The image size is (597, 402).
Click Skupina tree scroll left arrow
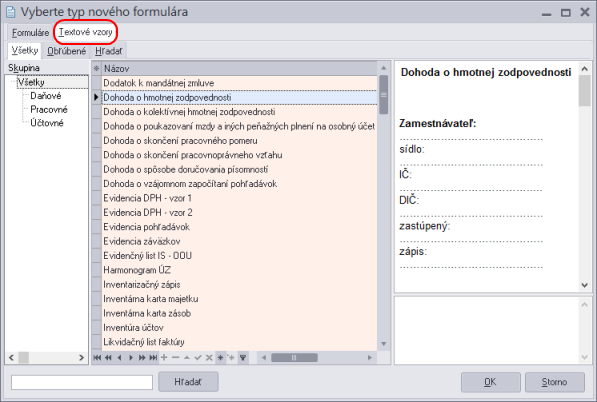click(11, 357)
